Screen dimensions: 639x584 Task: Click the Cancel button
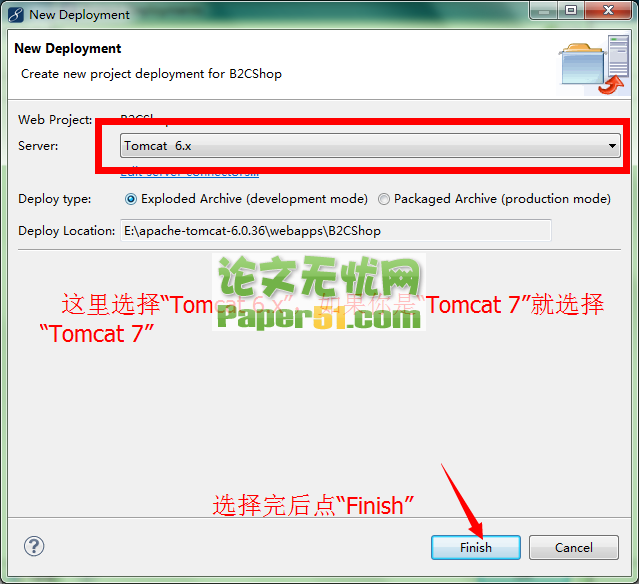click(x=574, y=547)
